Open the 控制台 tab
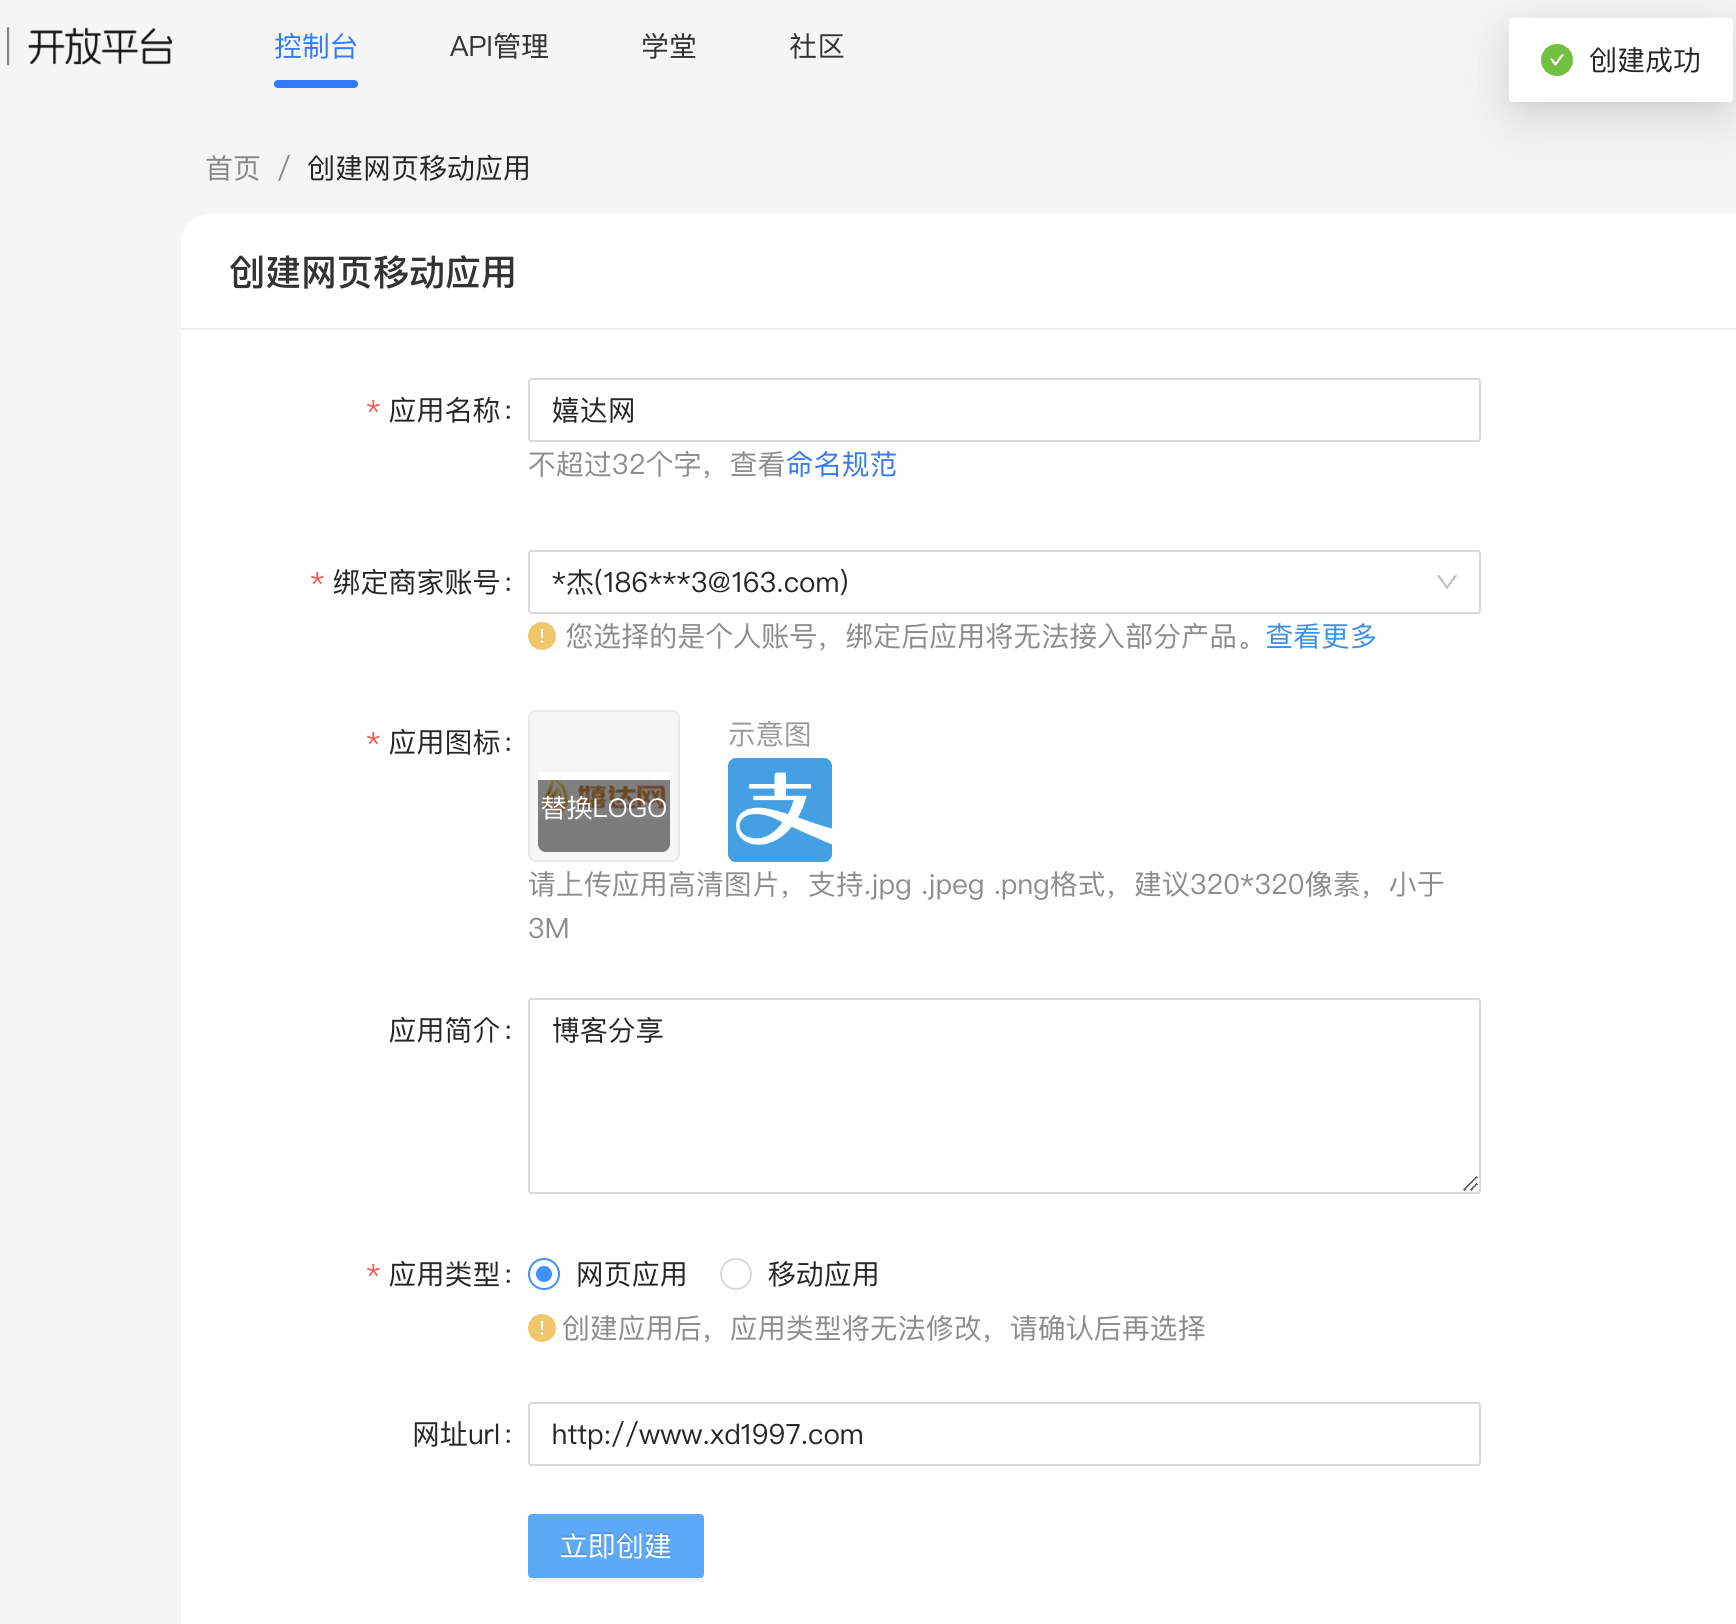1736x1624 pixels. click(x=315, y=46)
